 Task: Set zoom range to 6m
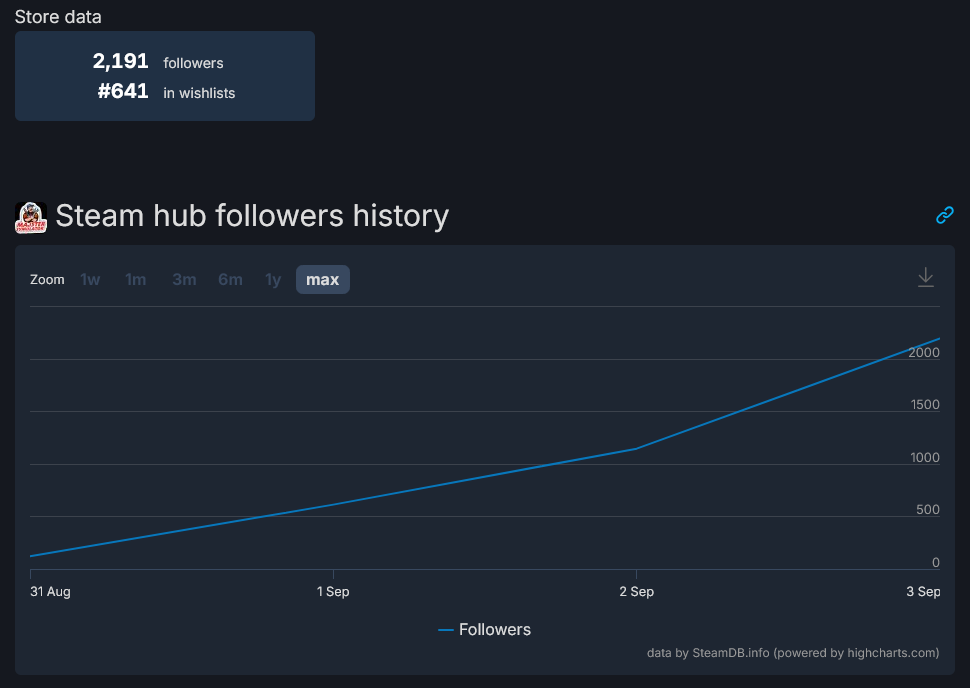point(230,280)
